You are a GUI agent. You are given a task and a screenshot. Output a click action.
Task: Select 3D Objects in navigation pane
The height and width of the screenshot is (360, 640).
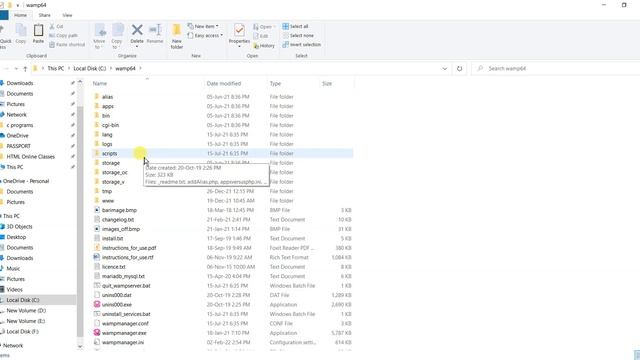click(x=19, y=227)
